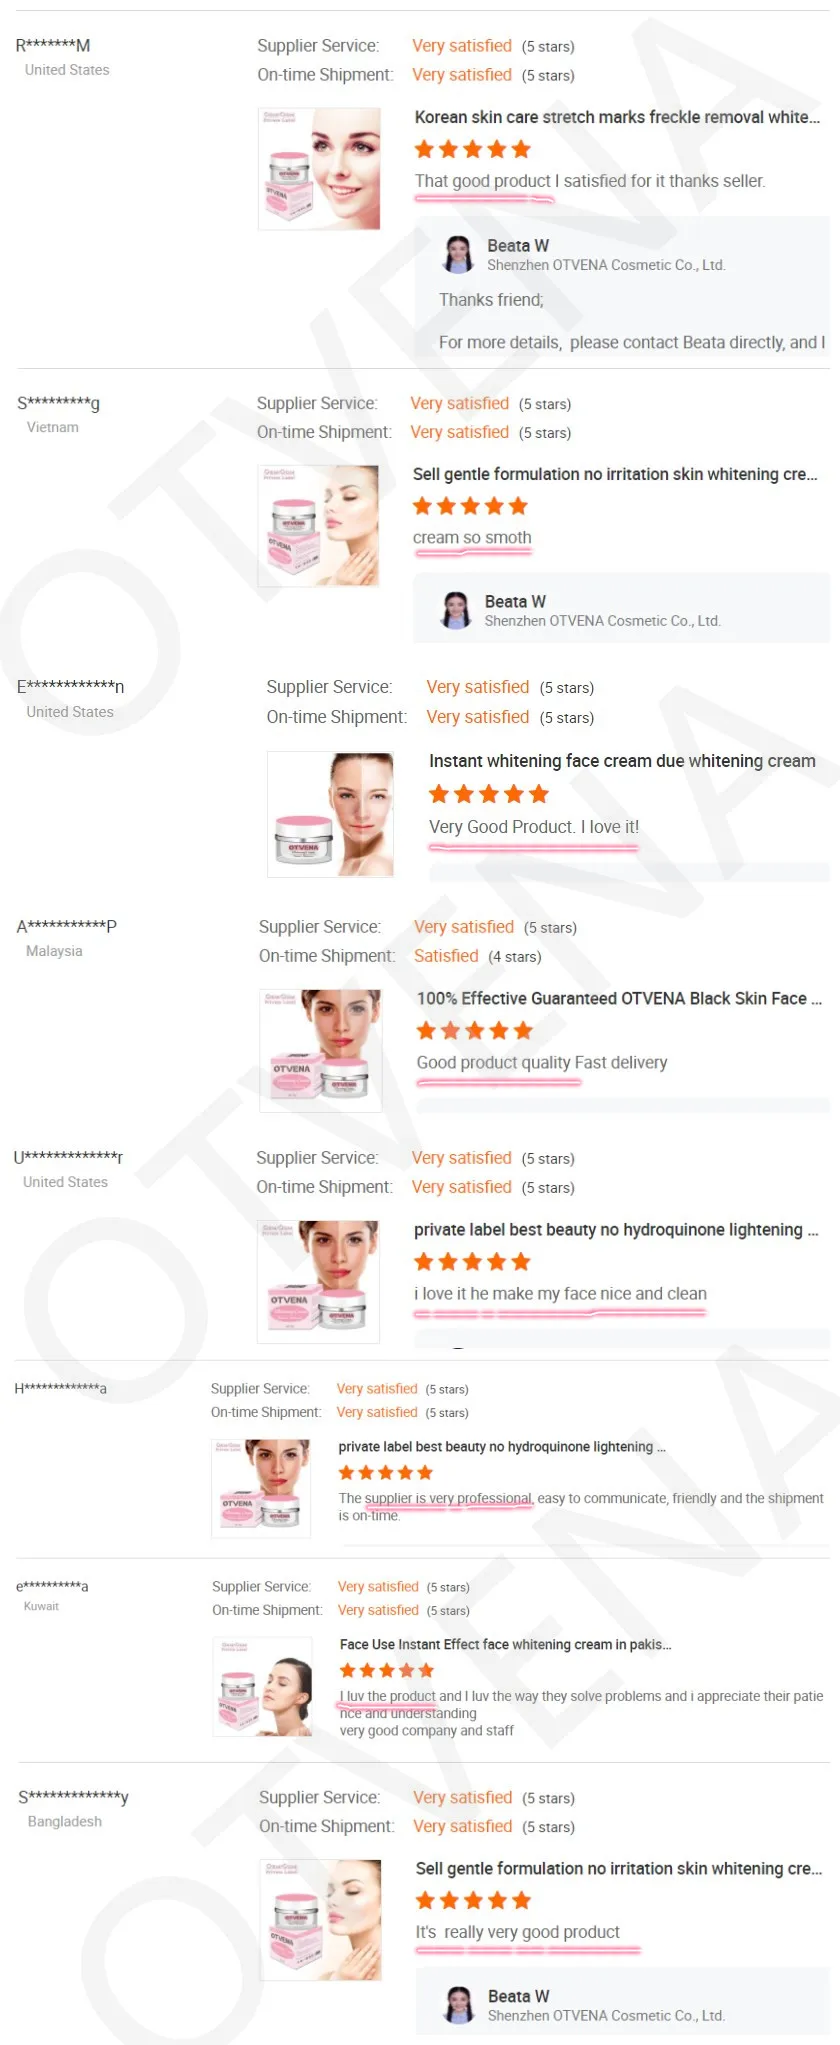Open OTVENA Black Skin Face product thumbnail
This screenshot has height=2045, width=840.
pyautogui.click(x=320, y=1051)
